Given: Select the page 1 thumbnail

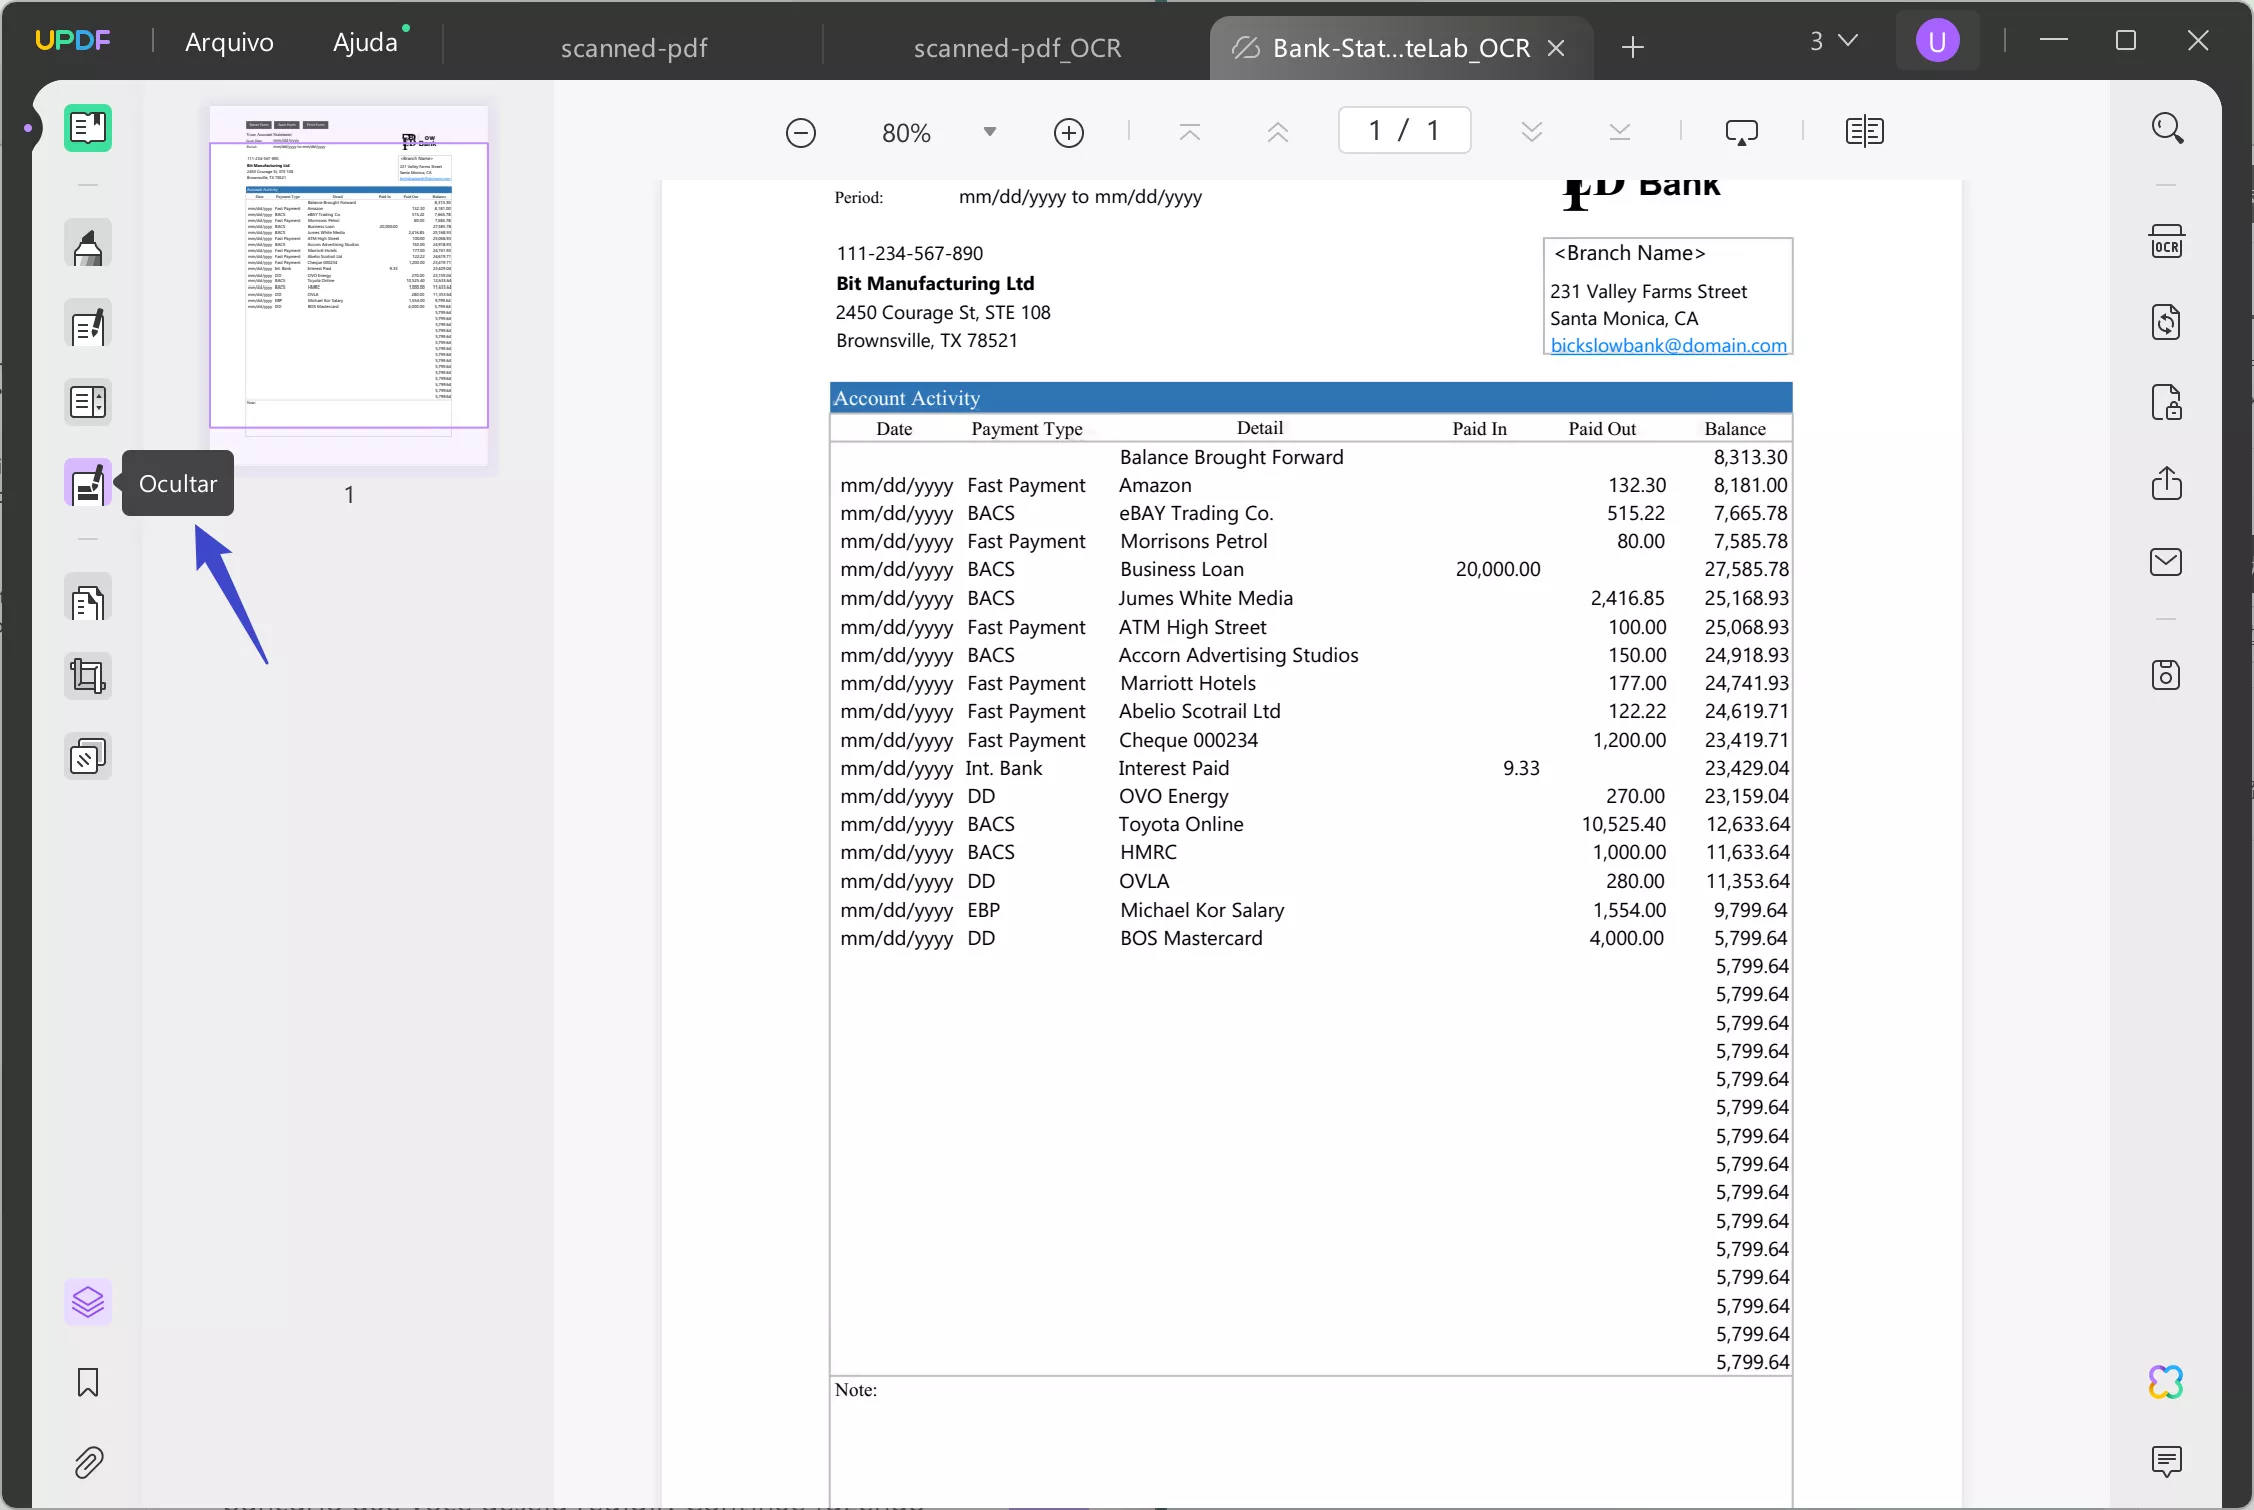Looking at the screenshot, I should click(348, 285).
